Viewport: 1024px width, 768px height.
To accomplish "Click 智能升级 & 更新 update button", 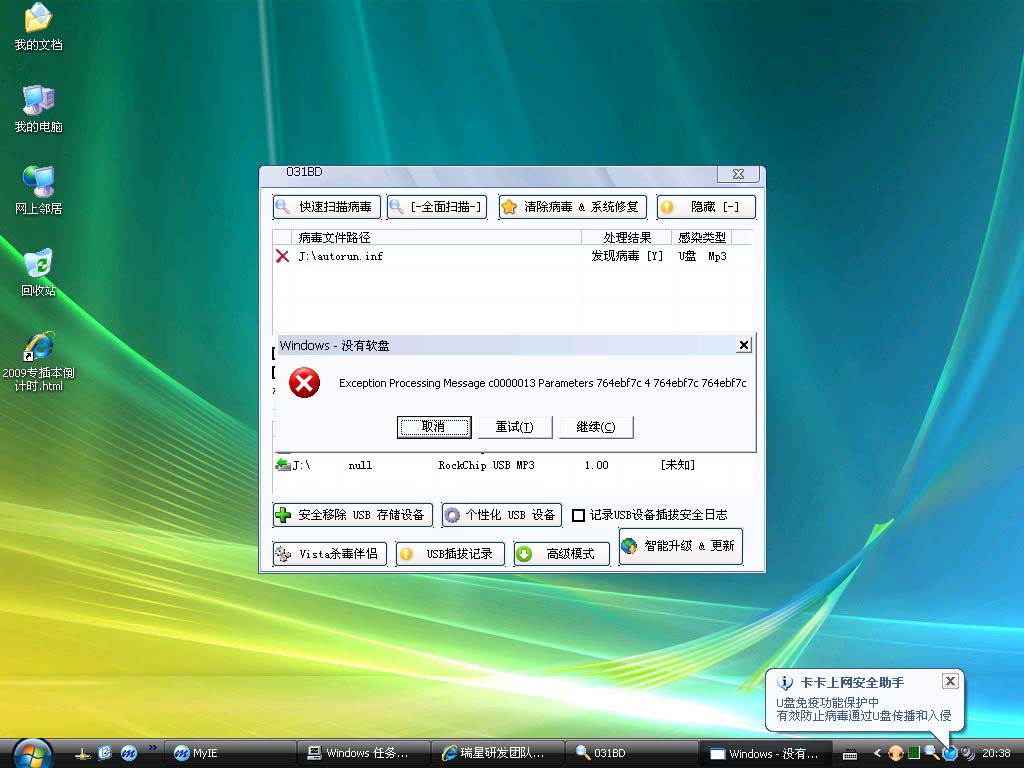I will point(680,546).
